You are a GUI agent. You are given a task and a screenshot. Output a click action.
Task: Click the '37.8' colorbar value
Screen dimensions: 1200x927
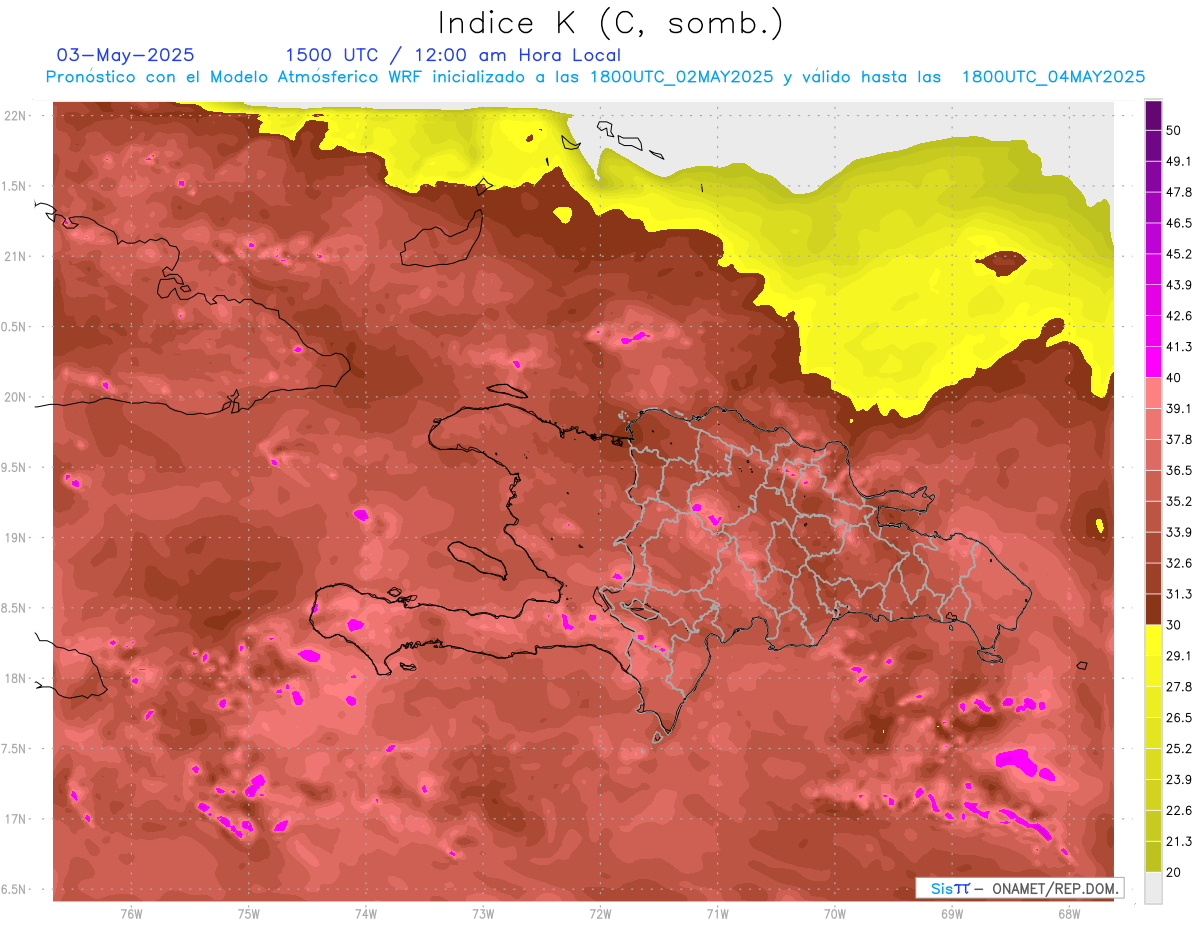click(x=1179, y=439)
